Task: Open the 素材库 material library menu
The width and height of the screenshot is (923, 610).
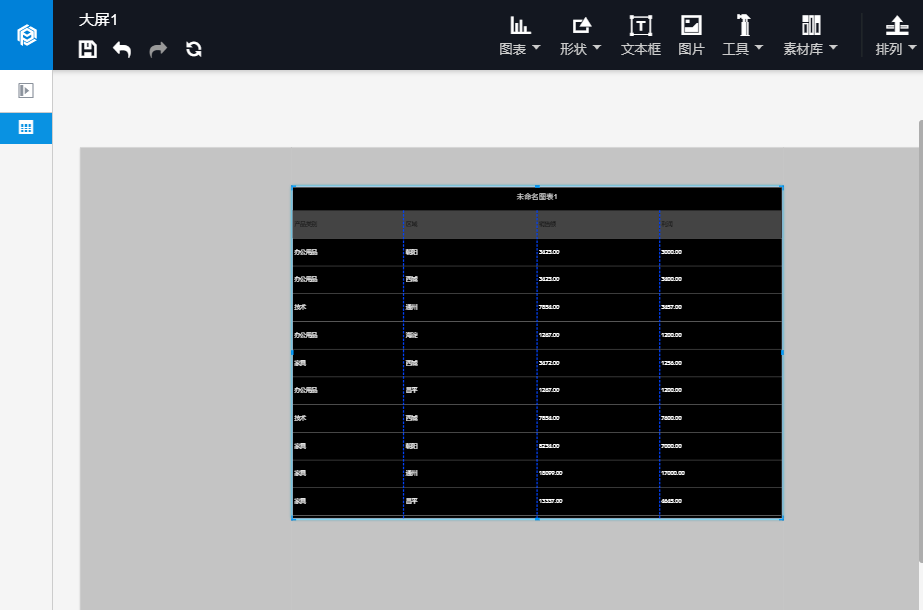Action: coord(810,35)
